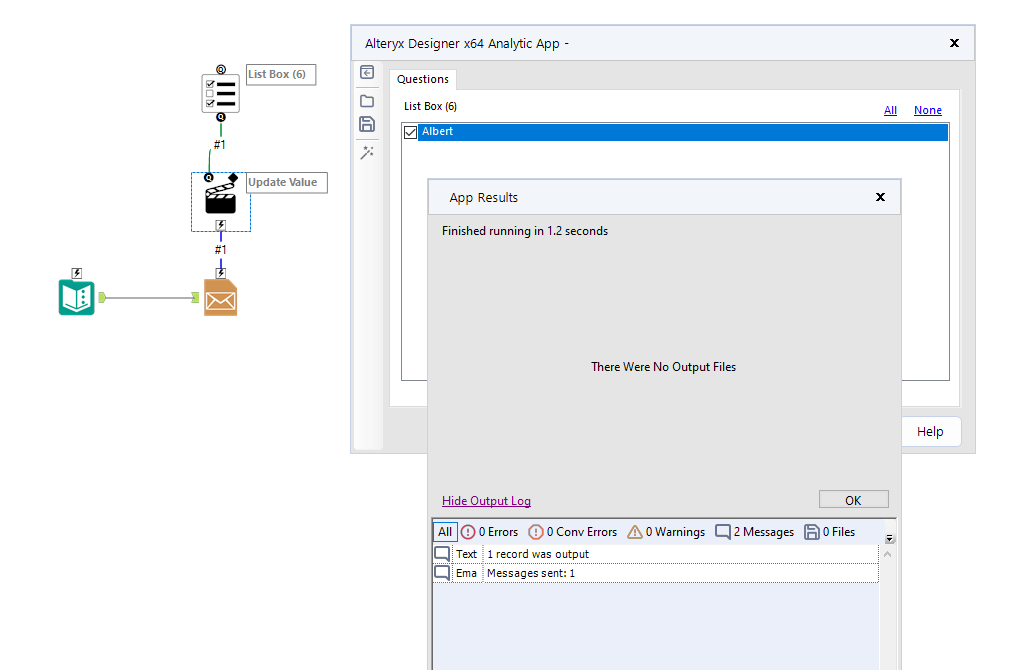Open a saved analytic app via the folder icon

click(x=367, y=101)
